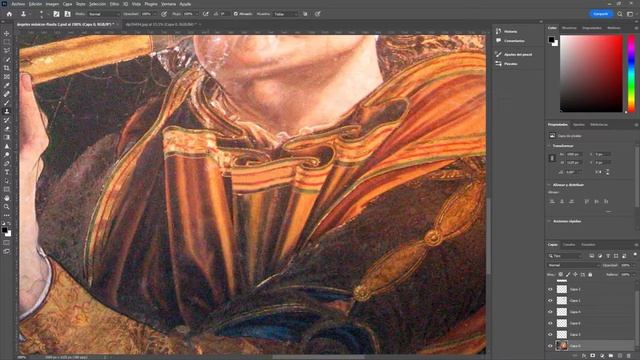Toggle the Alineado checkbox
This screenshot has height=360, width=640.
236,14
